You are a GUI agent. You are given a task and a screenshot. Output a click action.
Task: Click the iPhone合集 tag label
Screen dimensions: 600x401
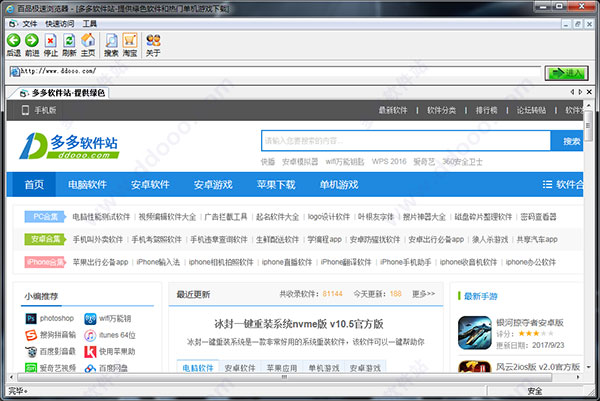[x=45, y=262]
